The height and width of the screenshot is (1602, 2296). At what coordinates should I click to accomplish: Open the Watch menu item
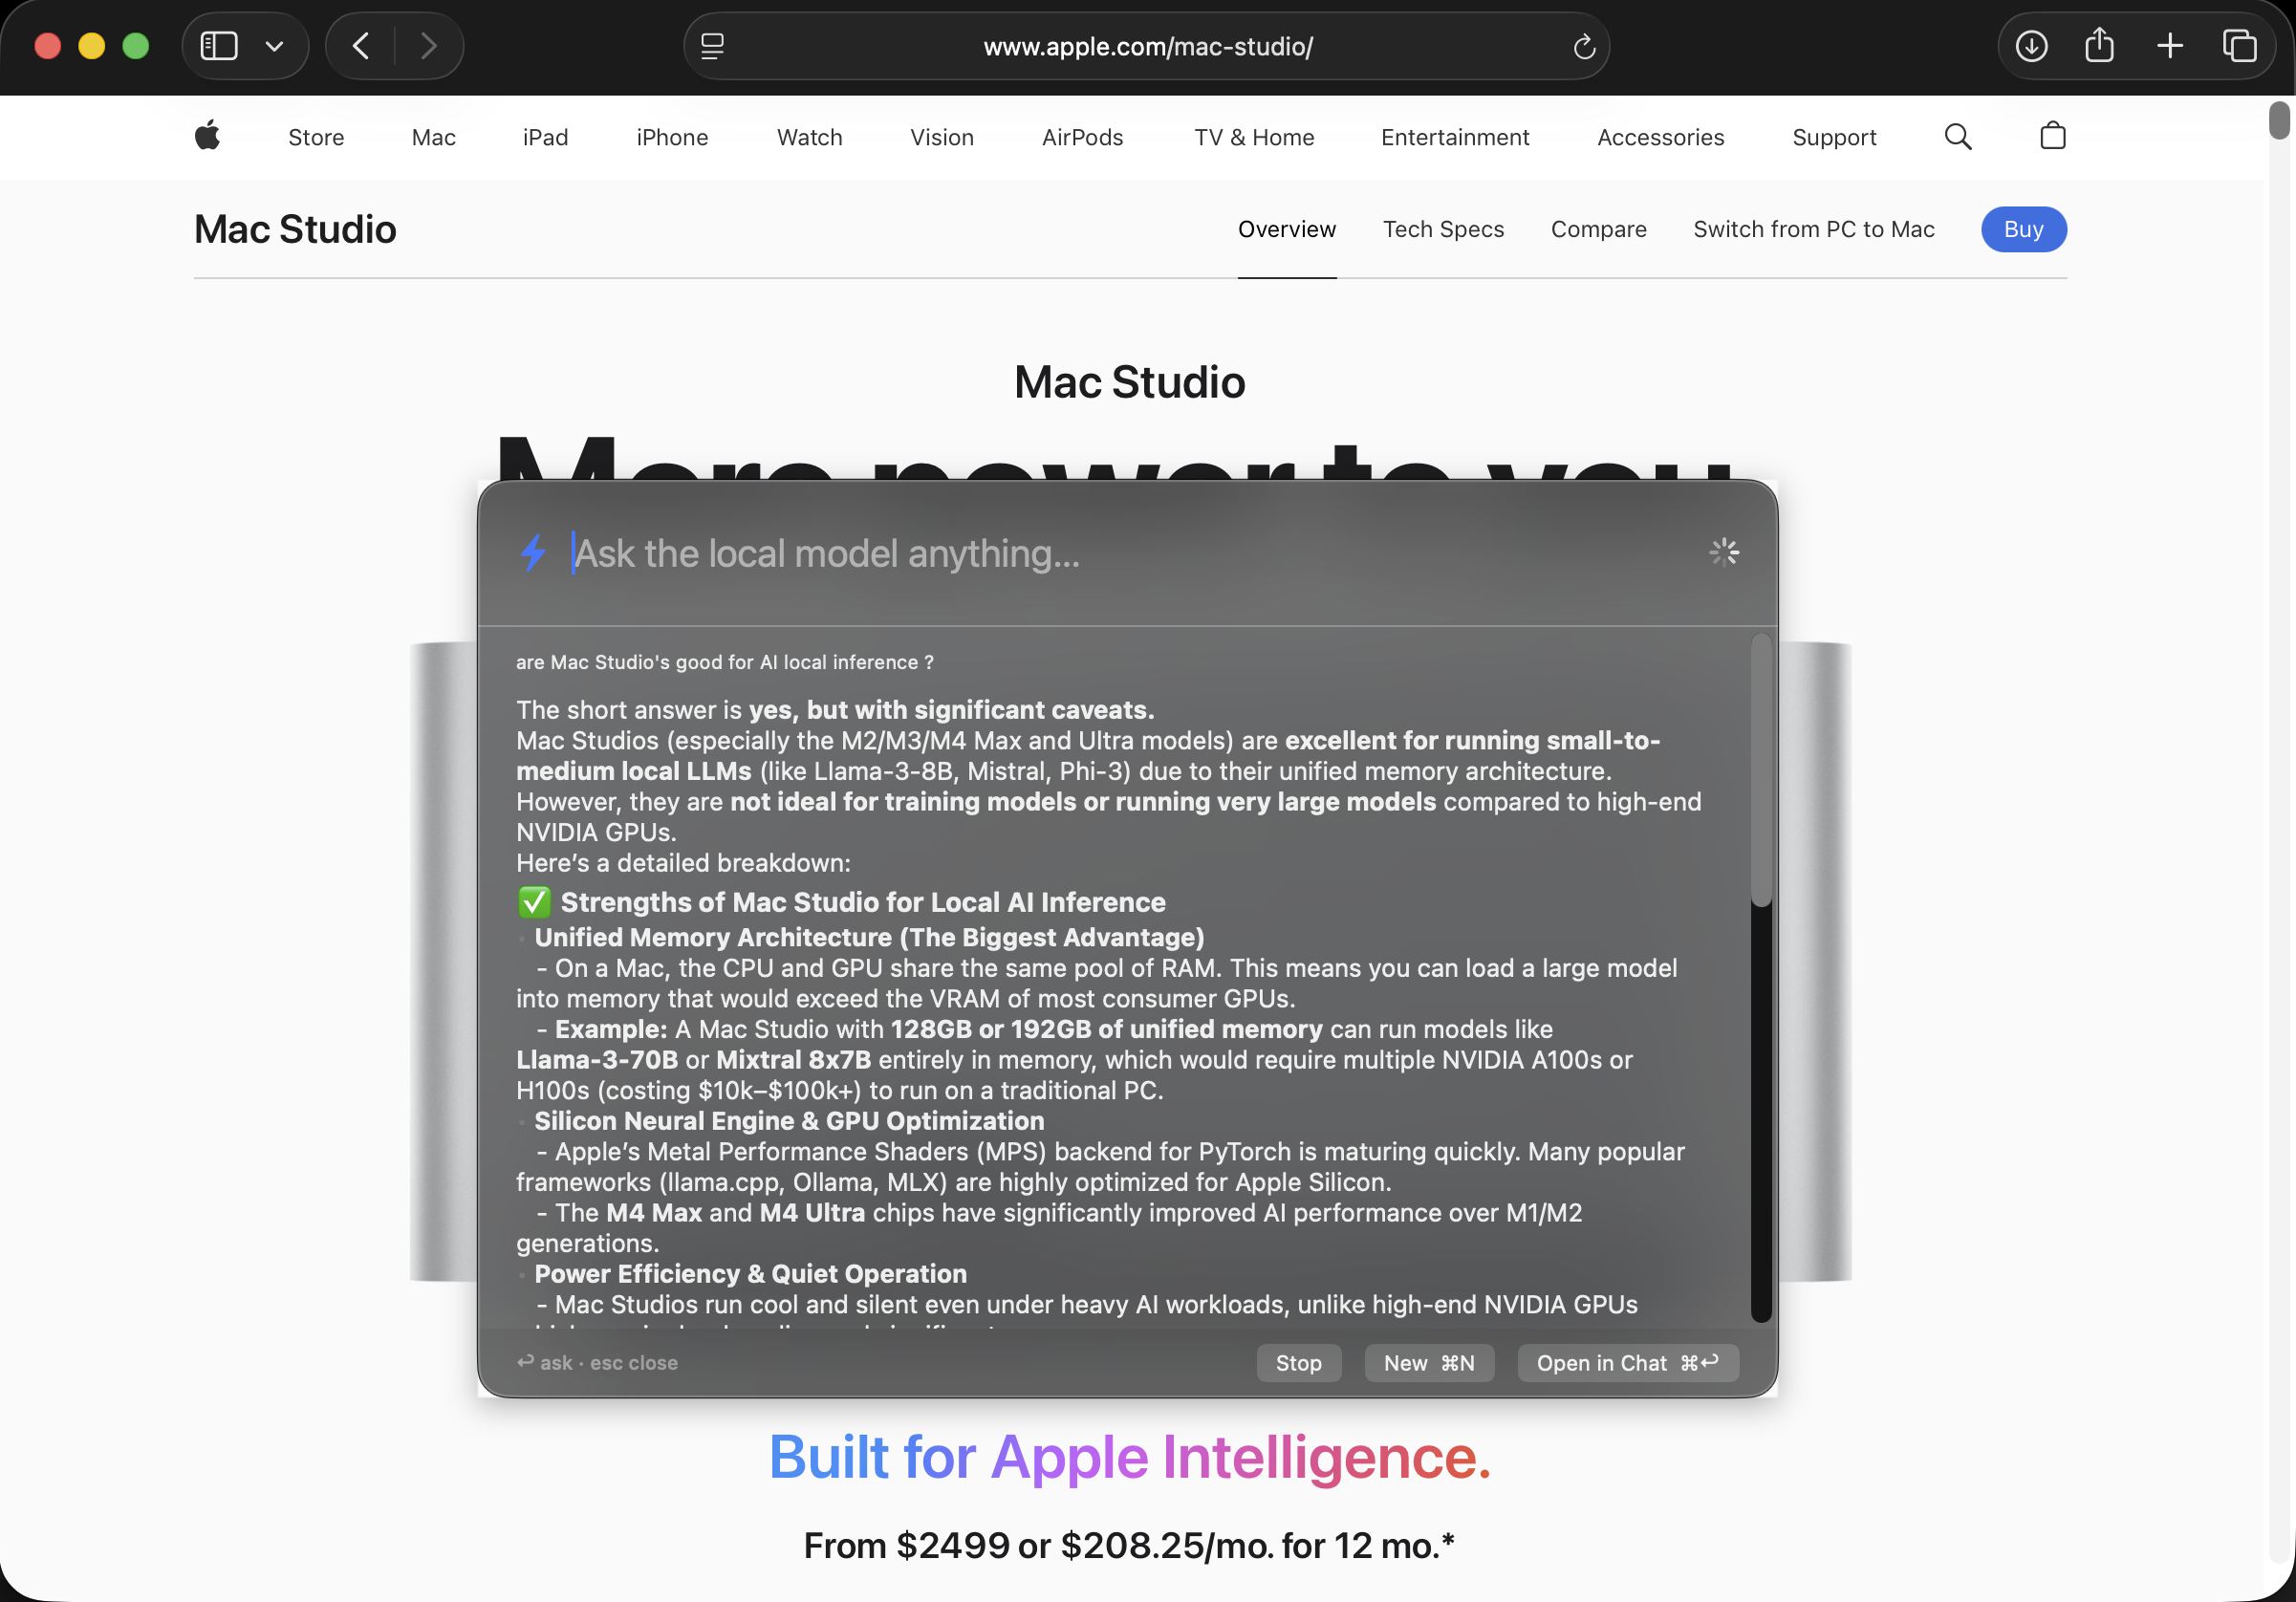pos(809,137)
